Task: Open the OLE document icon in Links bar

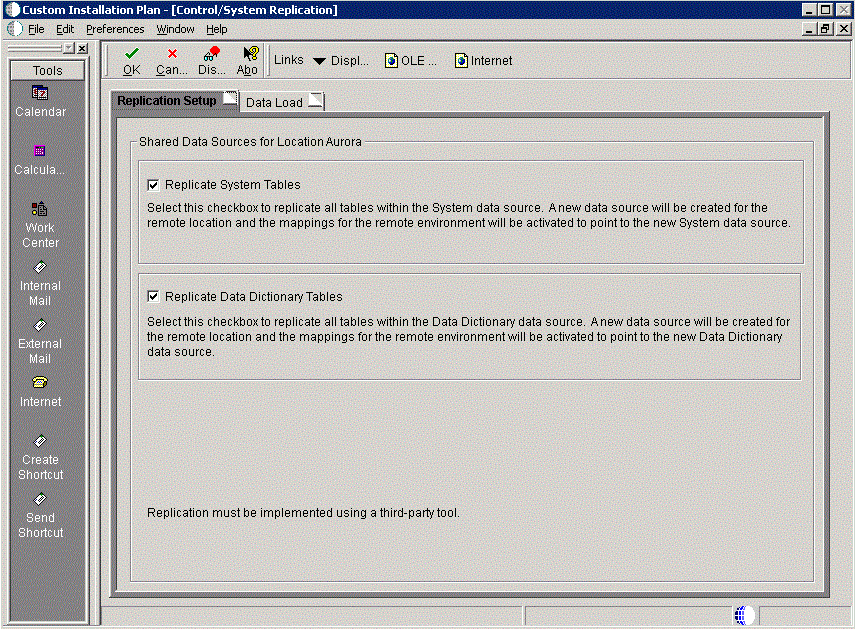Action: click(410, 61)
